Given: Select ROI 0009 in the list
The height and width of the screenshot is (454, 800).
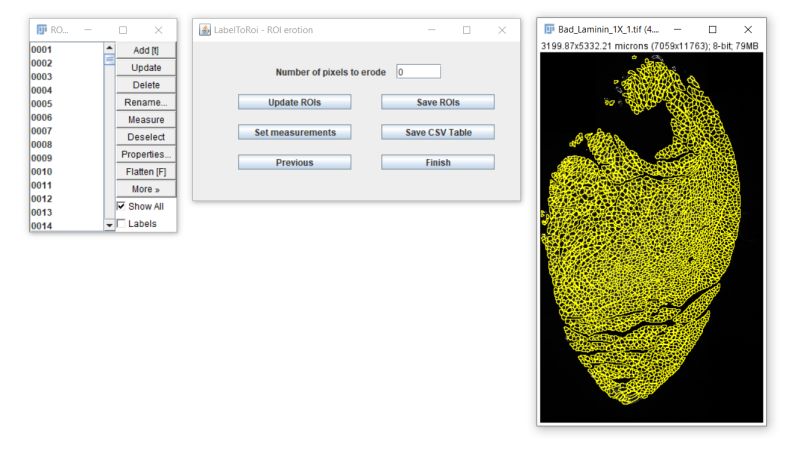Looking at the screenshot, I should click(66, 158).
